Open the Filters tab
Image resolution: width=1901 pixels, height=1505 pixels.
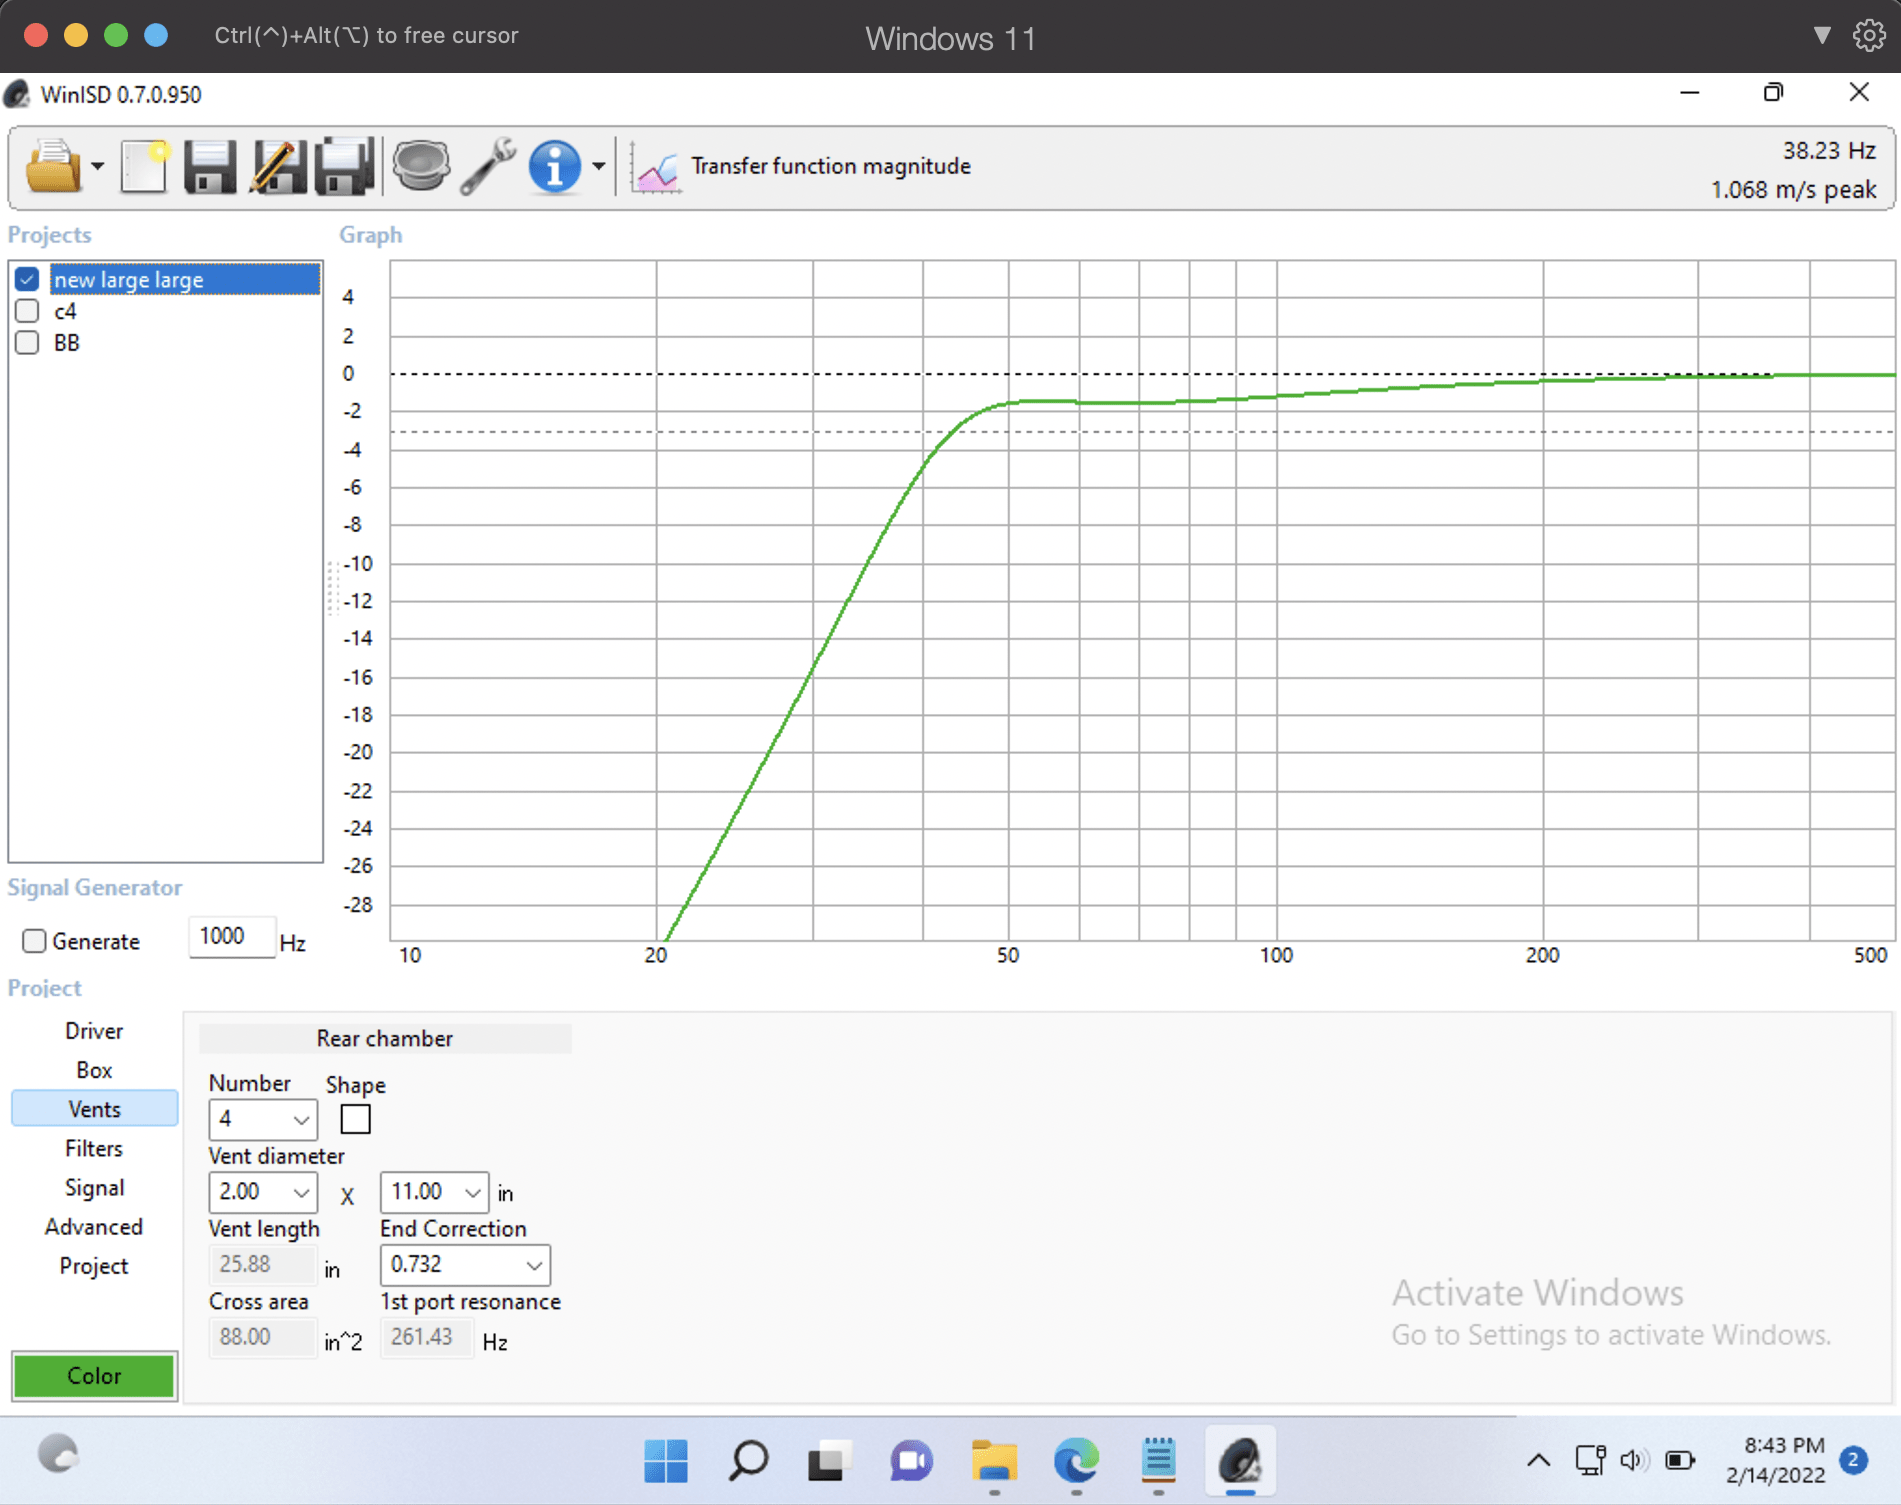(94, 1148)
